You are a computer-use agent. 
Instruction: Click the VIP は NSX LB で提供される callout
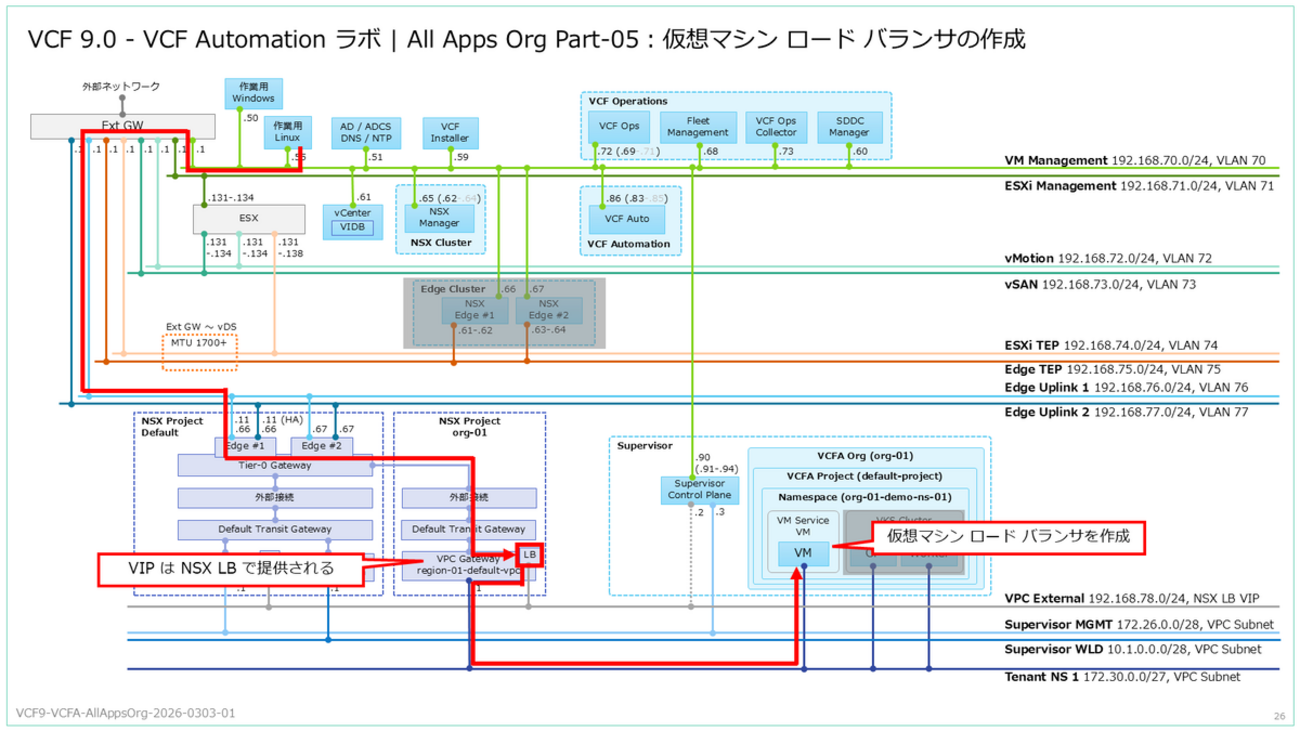pos(229,568)
